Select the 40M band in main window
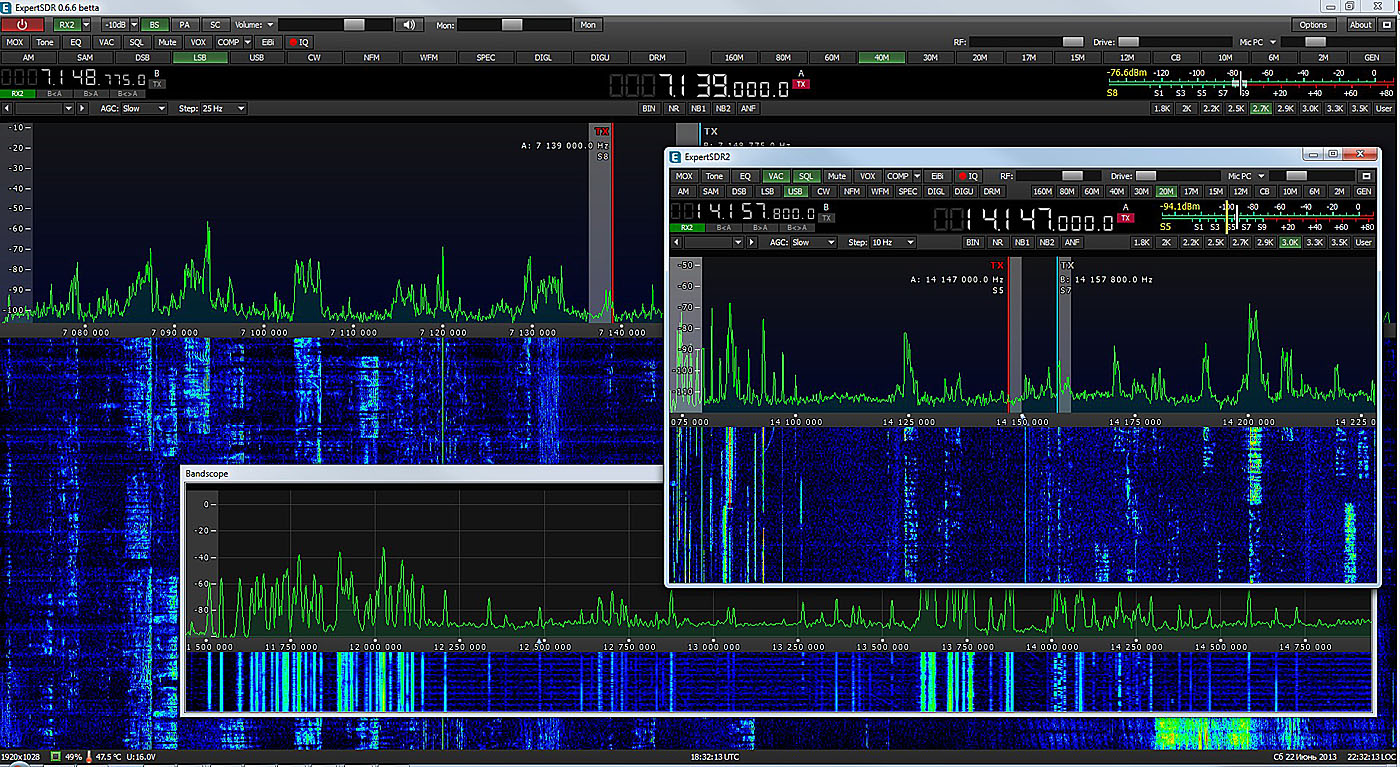The height and width of the screenshot is (767, 1400). pyautogui.click(x=881, y=58)
